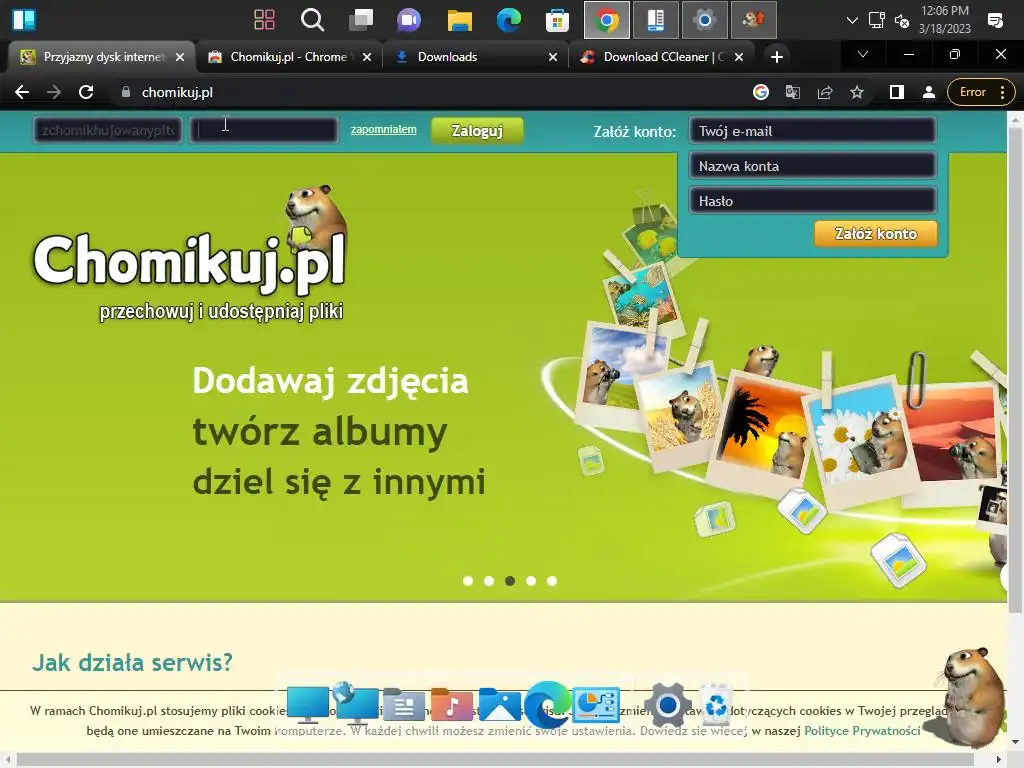Click the page's vertical scrollbar
The image size is (1024, 768).
coord(1015,369)
